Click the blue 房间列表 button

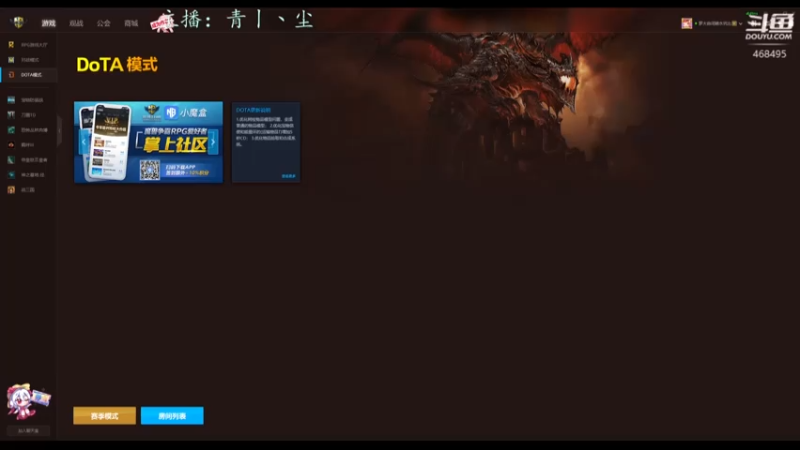point(172,416)
